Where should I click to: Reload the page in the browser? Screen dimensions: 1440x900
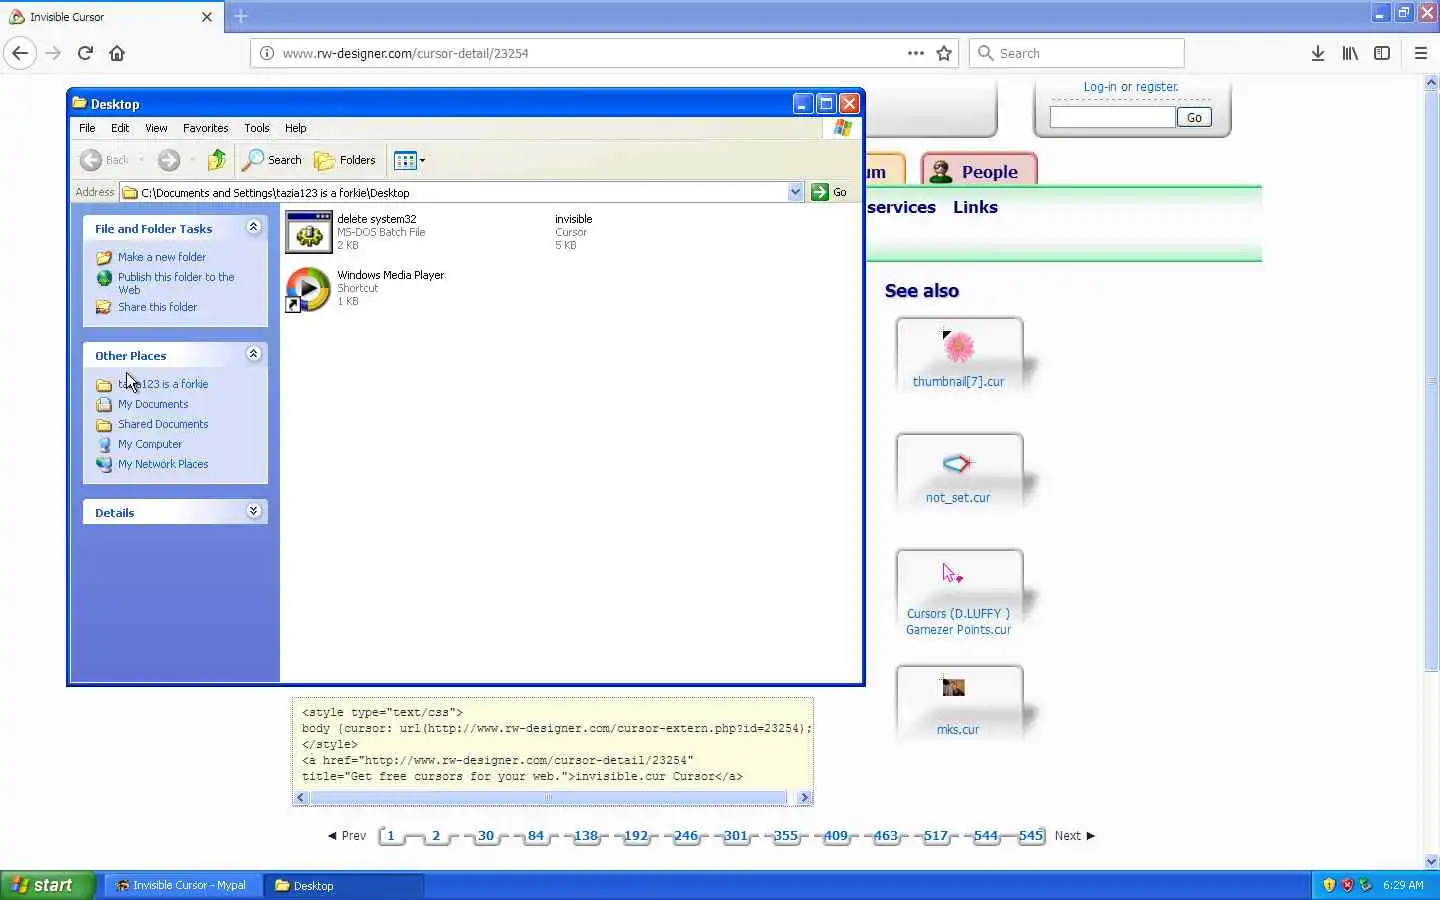(85, 53)
